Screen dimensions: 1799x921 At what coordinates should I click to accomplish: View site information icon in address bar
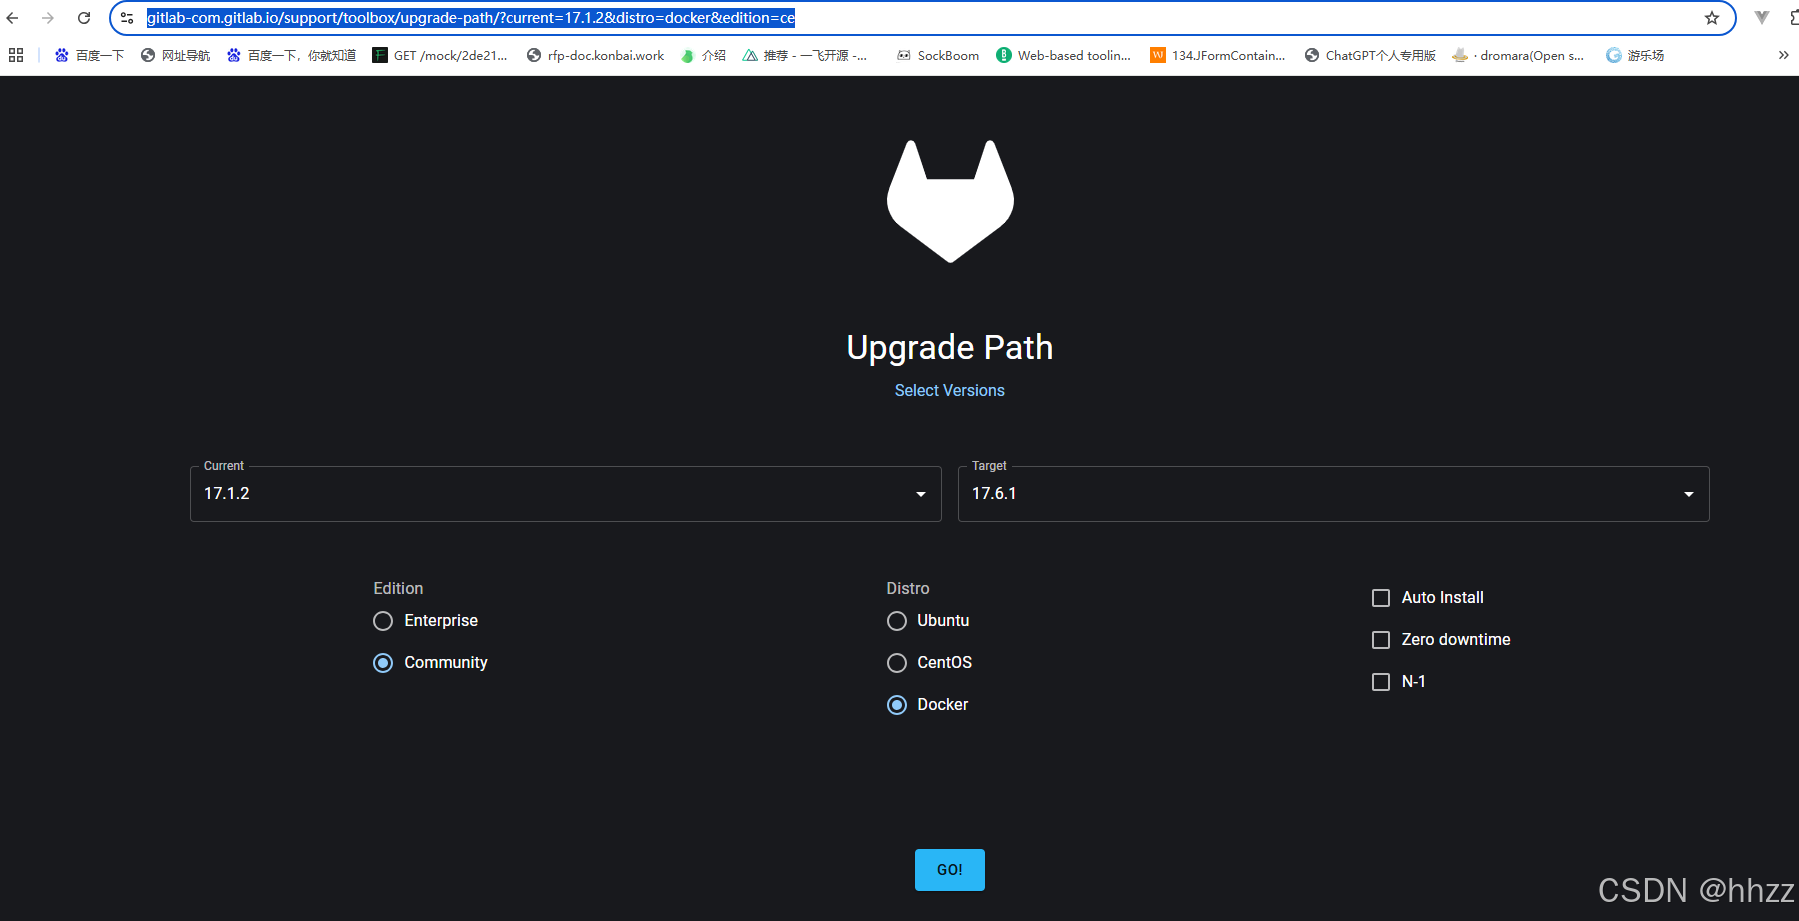tap(127, 18)
